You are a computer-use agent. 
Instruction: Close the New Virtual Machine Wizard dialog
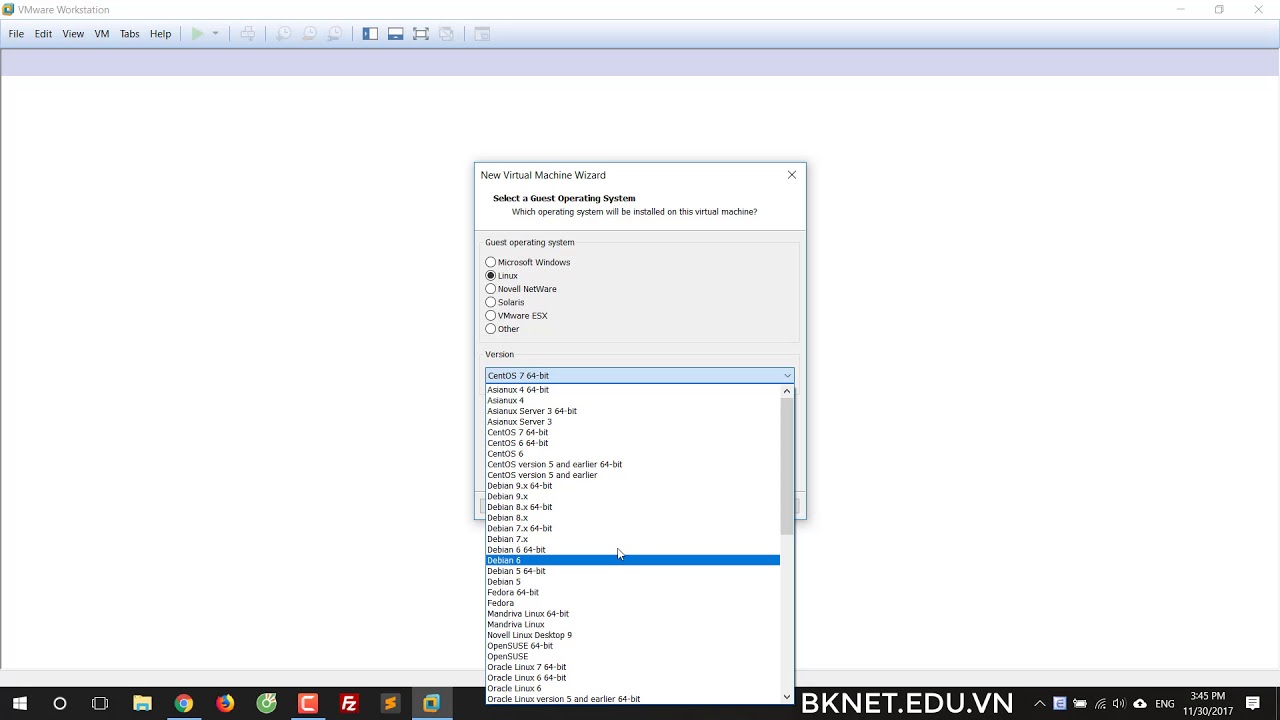coord(792,175)
